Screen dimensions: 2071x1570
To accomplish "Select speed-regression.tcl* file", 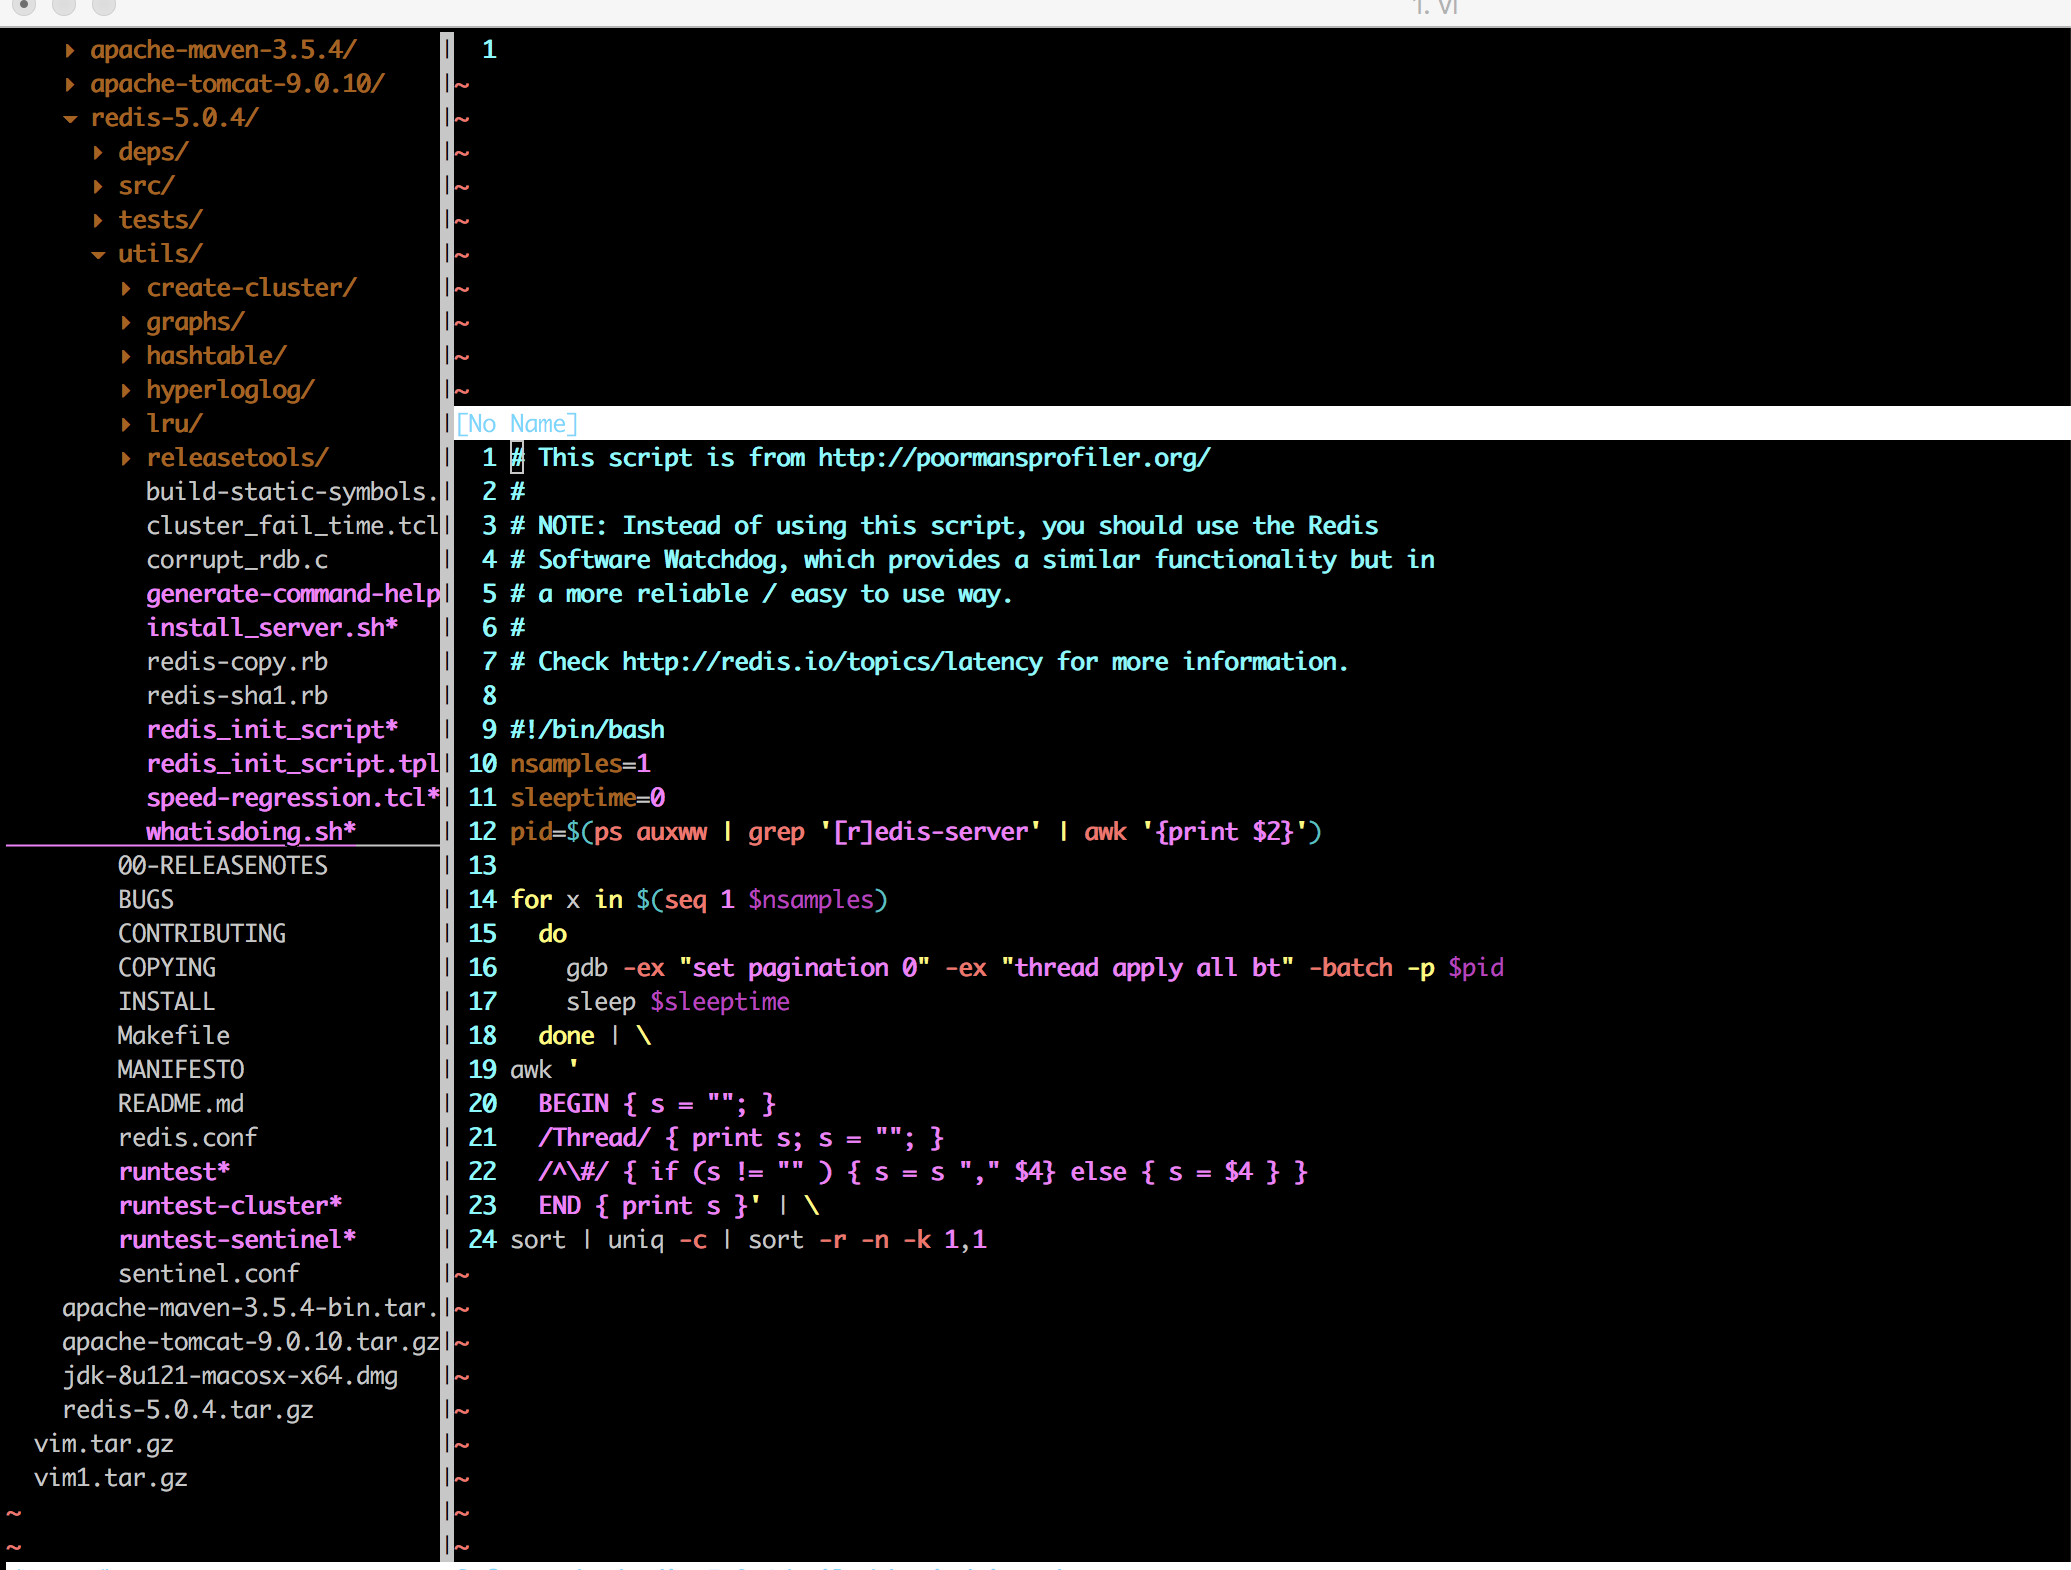I will (x=293, y=798).
